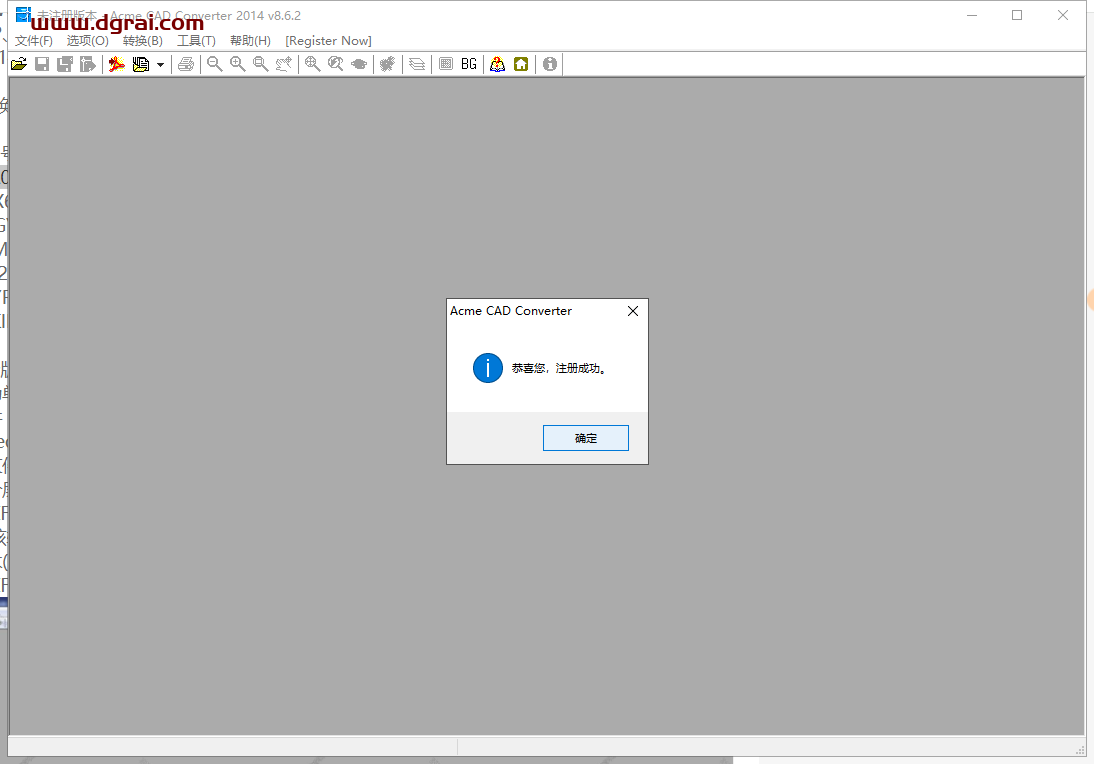This screenshot has height=764, width=1094.
Task: Select the Pan hand tool
Action: 284,64
